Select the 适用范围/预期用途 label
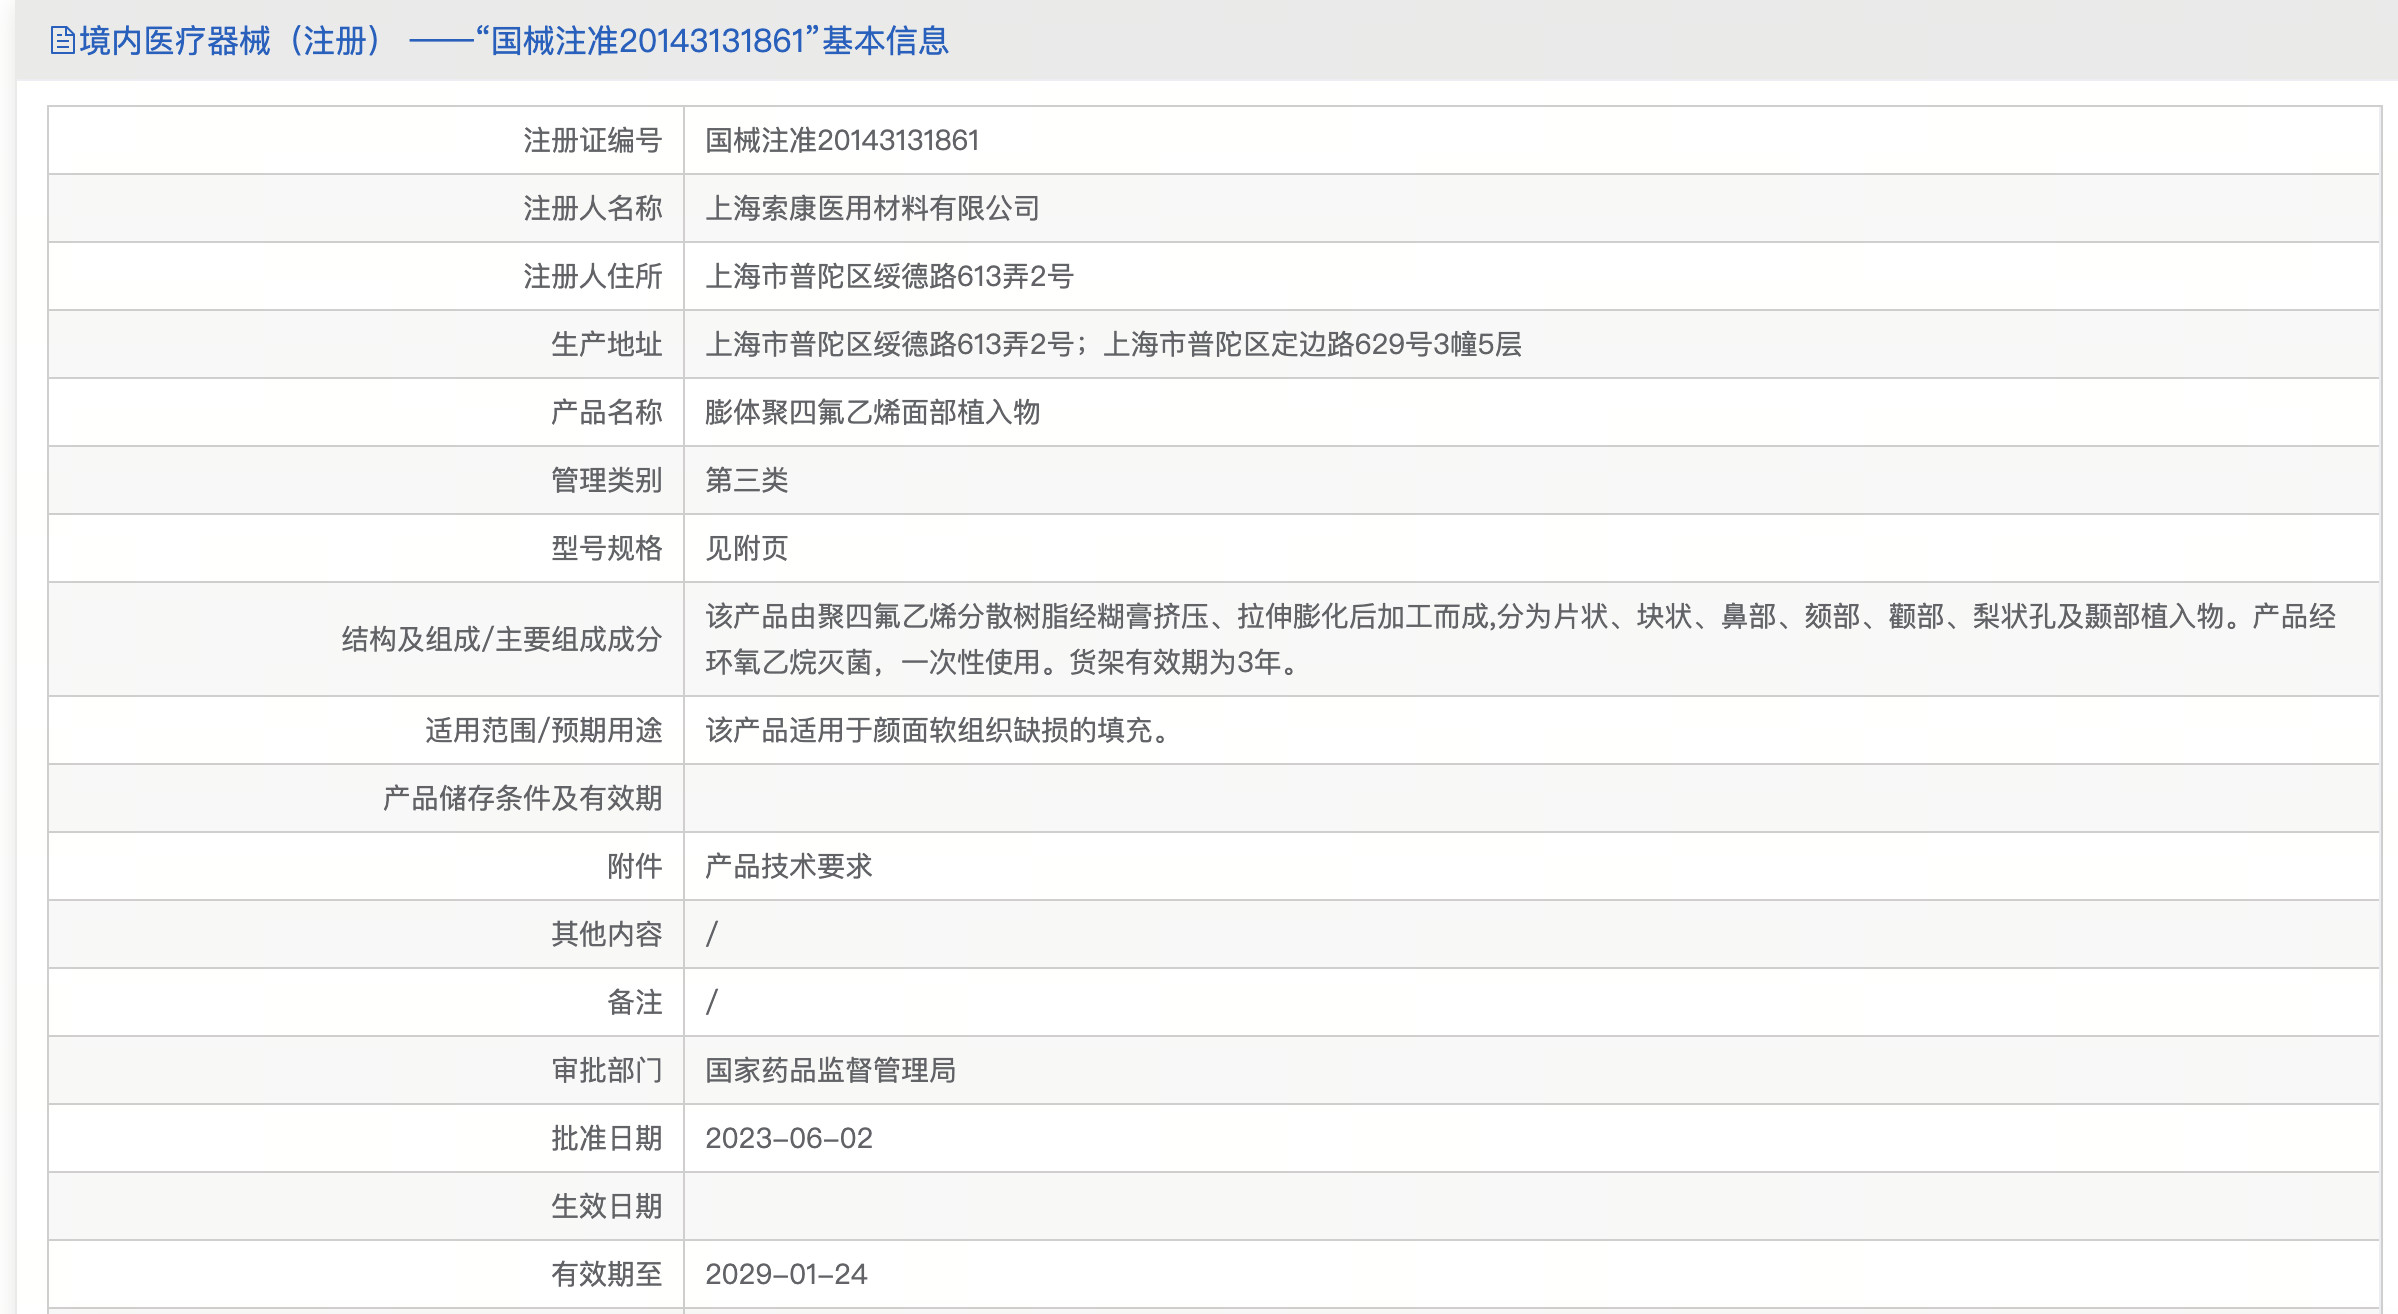Viewport: 2398px width, 1314px height. coord(543,730)
